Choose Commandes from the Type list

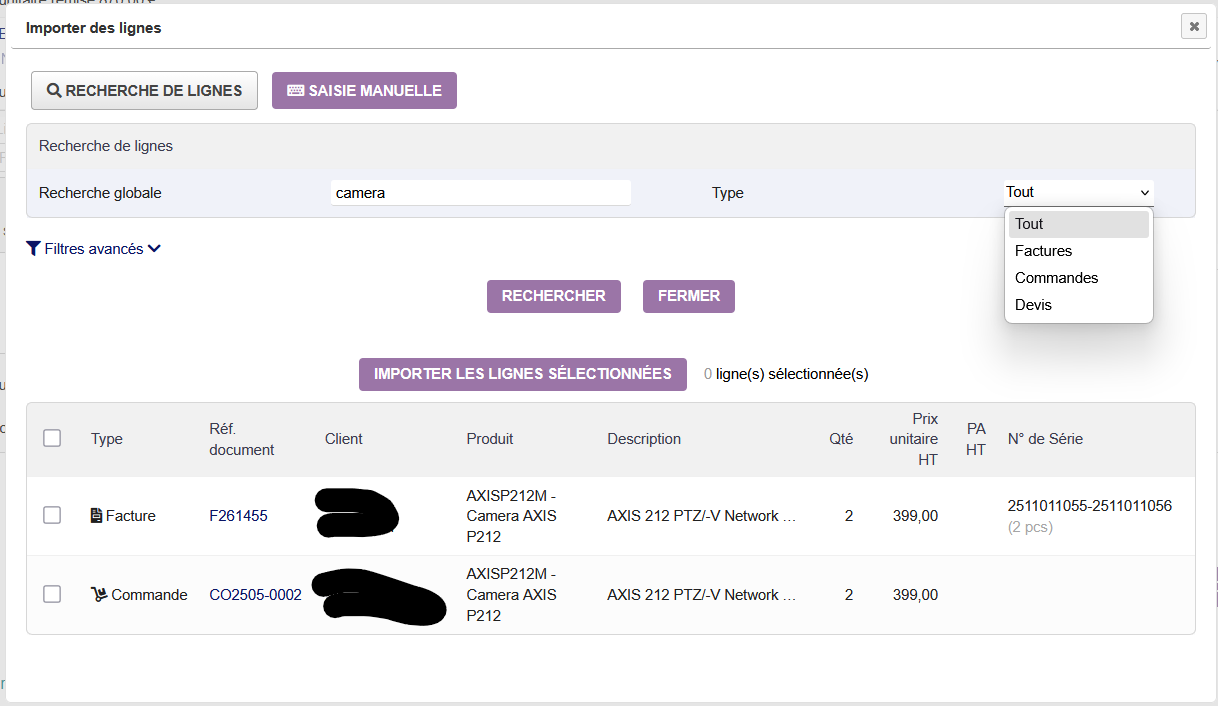[x=1056, y=278]
